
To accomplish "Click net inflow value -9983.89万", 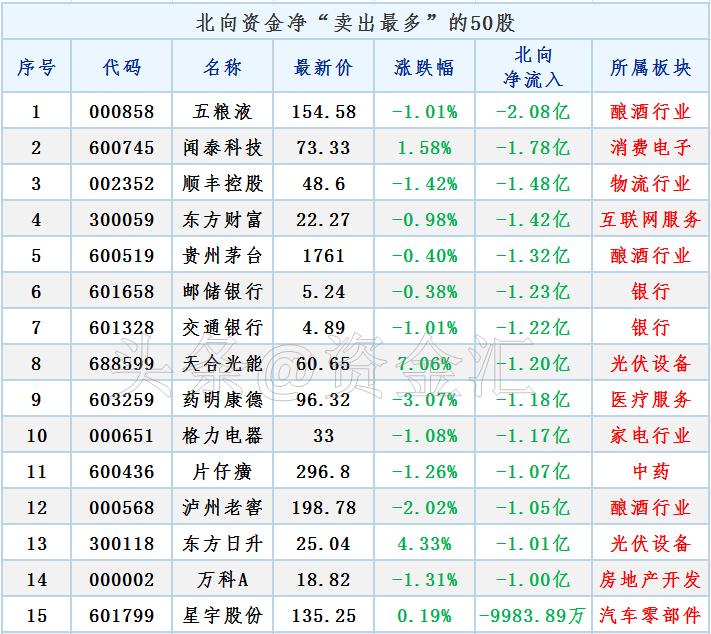I will pyautogui.click(x=533, y=615).
